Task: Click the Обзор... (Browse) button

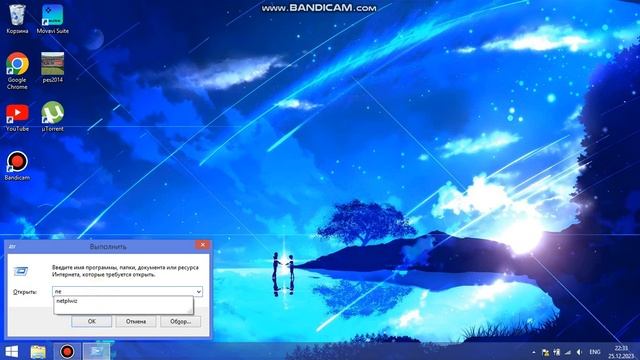Action: 180,322
